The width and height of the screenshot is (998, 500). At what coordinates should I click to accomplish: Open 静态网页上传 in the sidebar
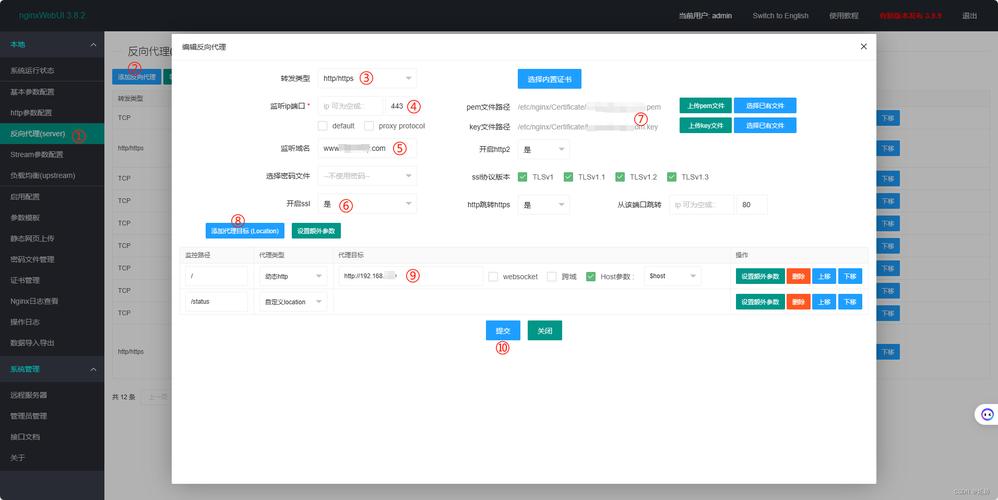52,239
